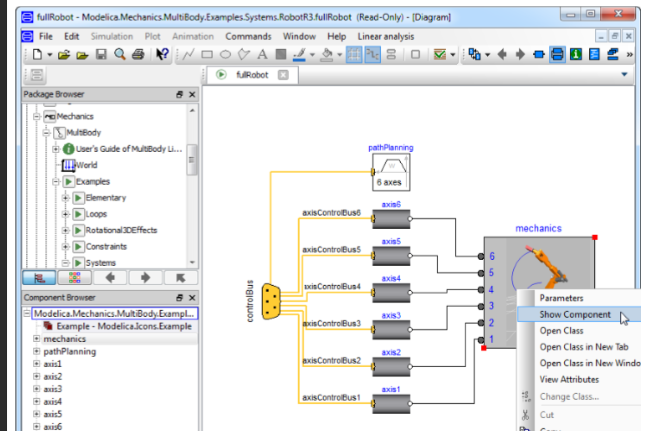
Task: Open the line color dropdown arrow
Action: 314,55
